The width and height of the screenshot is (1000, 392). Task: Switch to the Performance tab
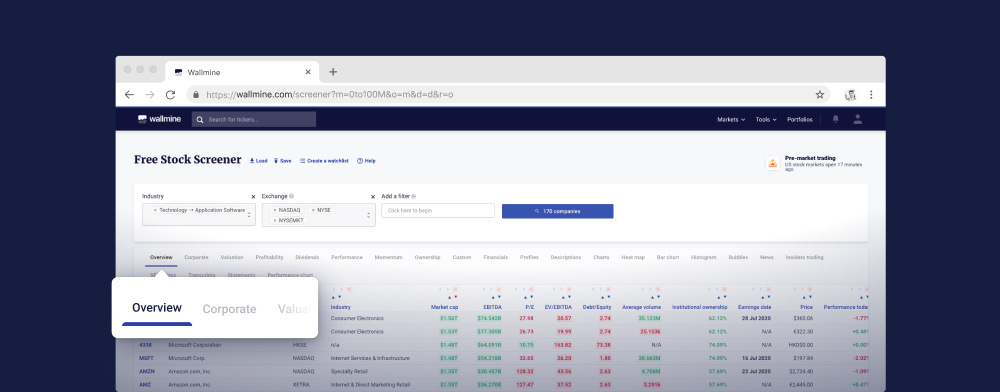click(347, 258)
